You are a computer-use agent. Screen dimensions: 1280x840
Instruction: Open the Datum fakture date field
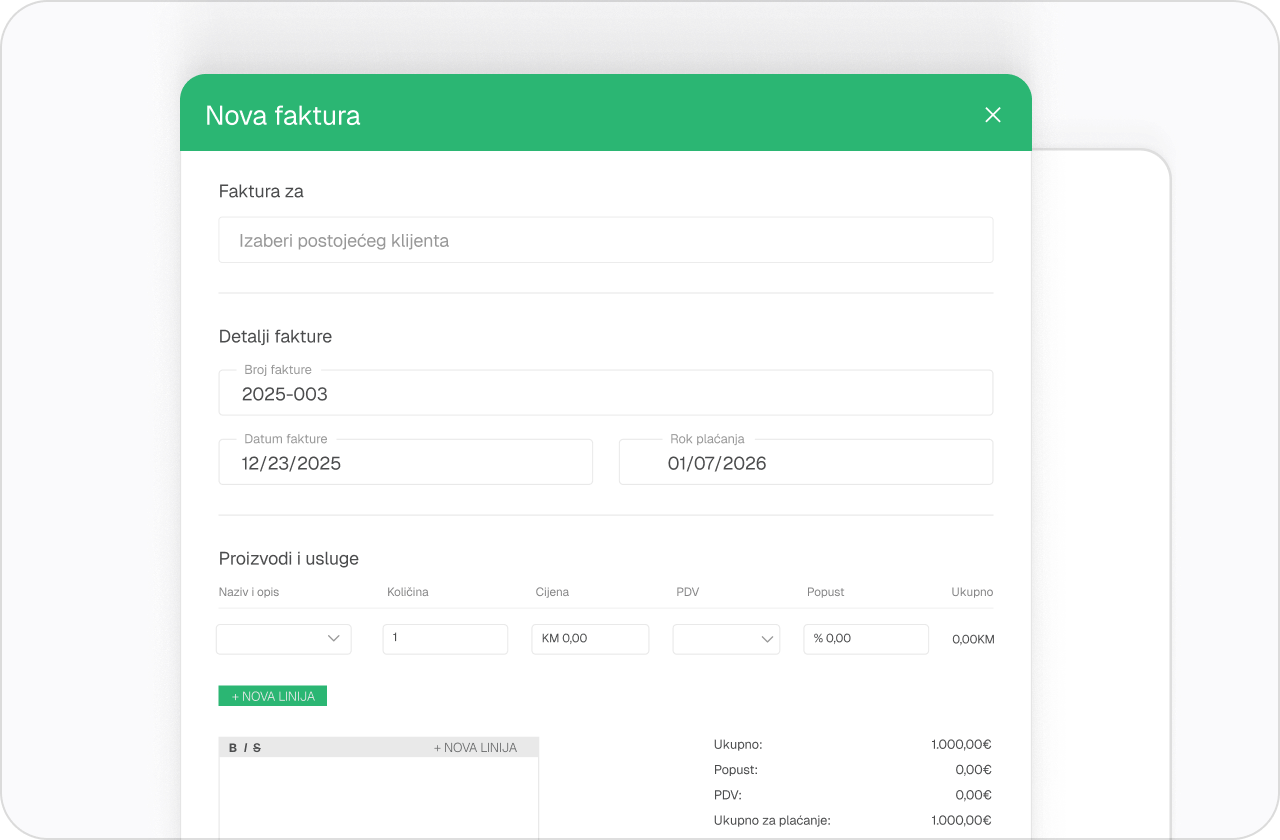coord(406,462)
